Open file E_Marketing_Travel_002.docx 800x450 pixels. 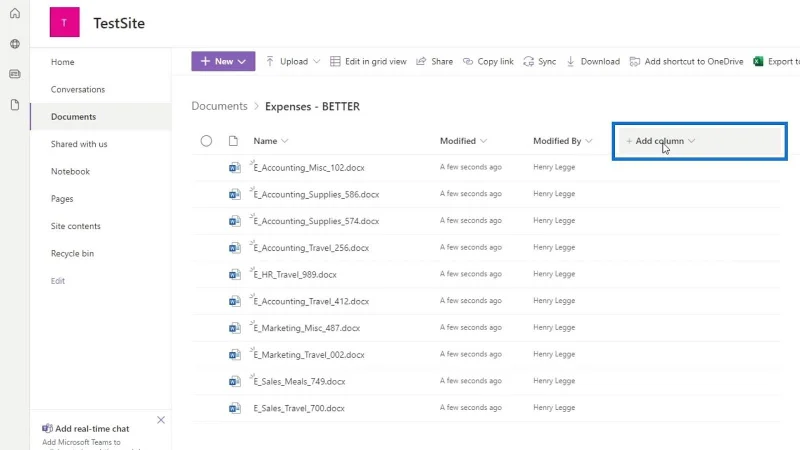pyautogui.click(x=309, y=355)
